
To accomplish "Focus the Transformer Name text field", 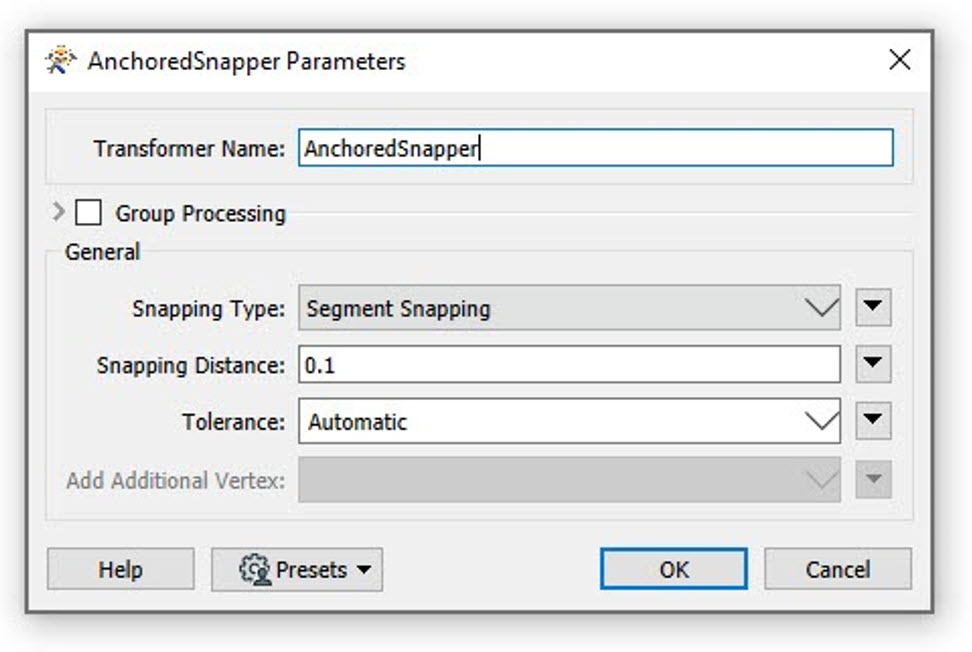I will (595, 148).
